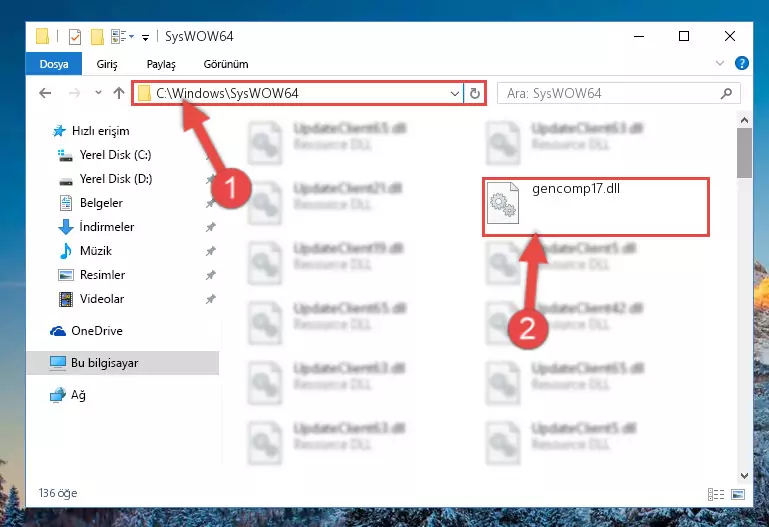769x527 pixels.
Task: Switch to details view in status bar
Action: pos(716,494)
